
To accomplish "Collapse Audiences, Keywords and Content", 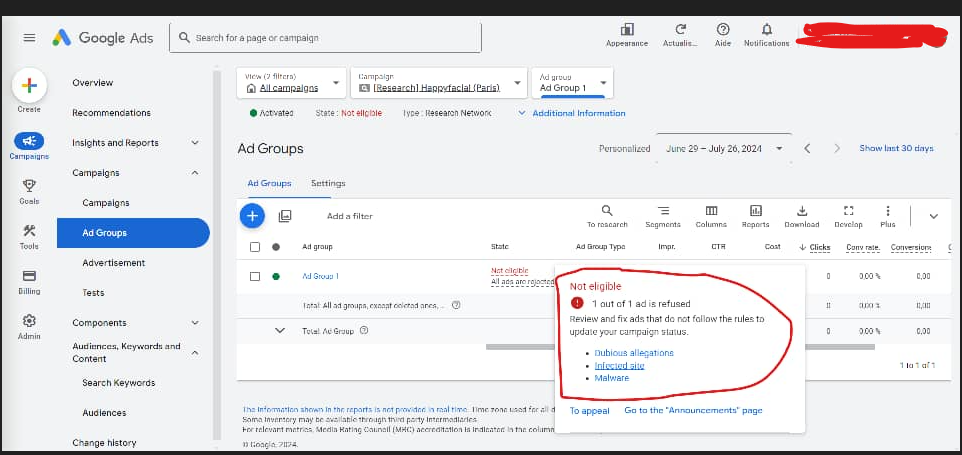I will click(x=194, y=353).
